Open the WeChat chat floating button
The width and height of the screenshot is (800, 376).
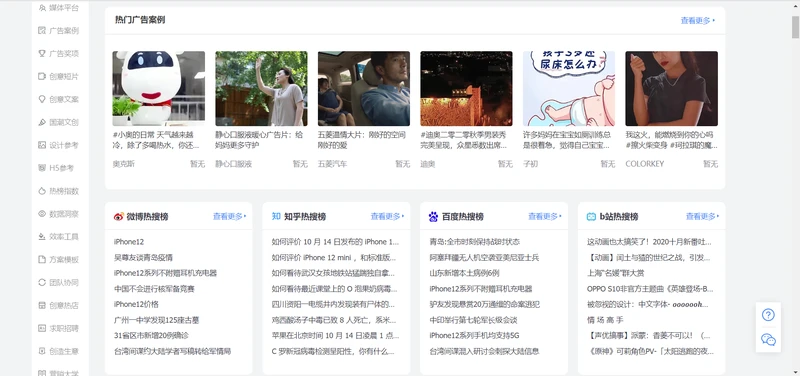[768, 340]
